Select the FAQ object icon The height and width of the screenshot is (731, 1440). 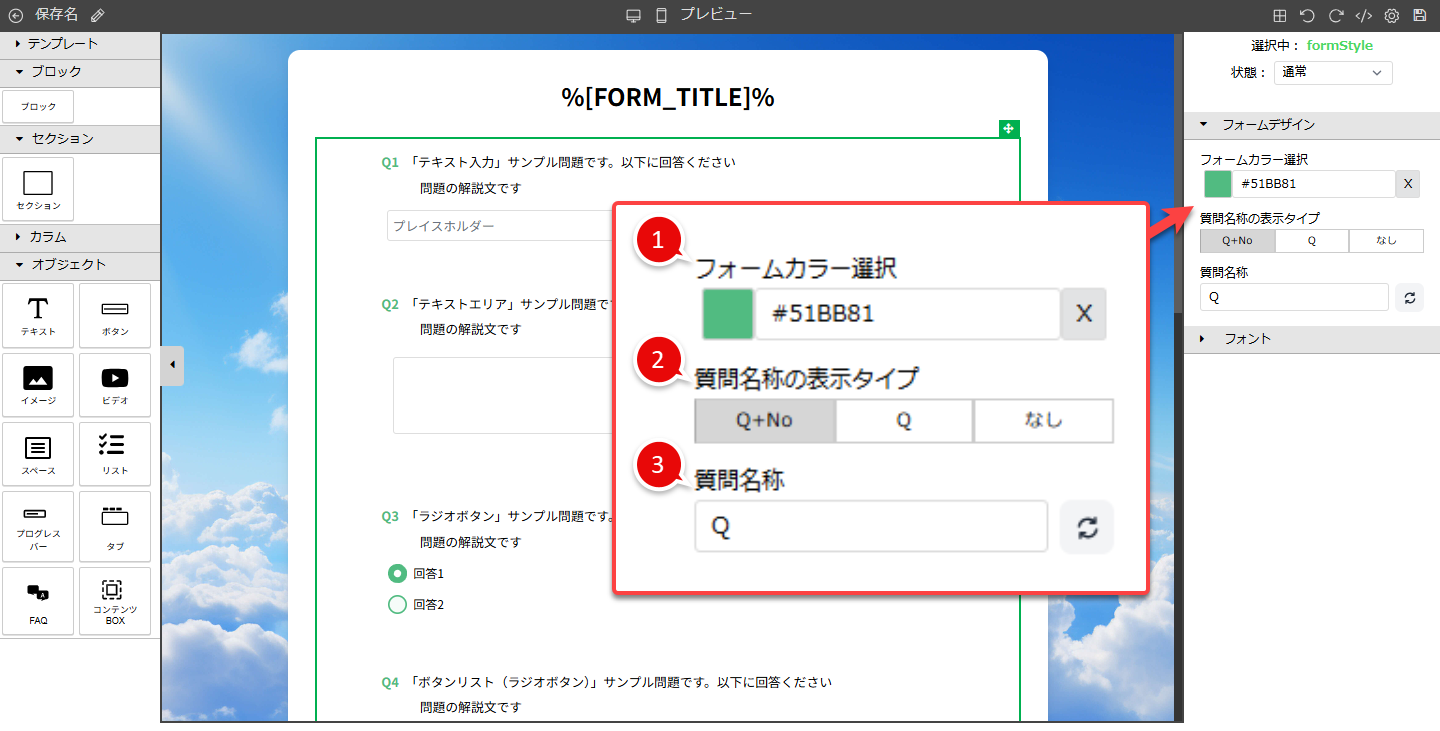38,601
